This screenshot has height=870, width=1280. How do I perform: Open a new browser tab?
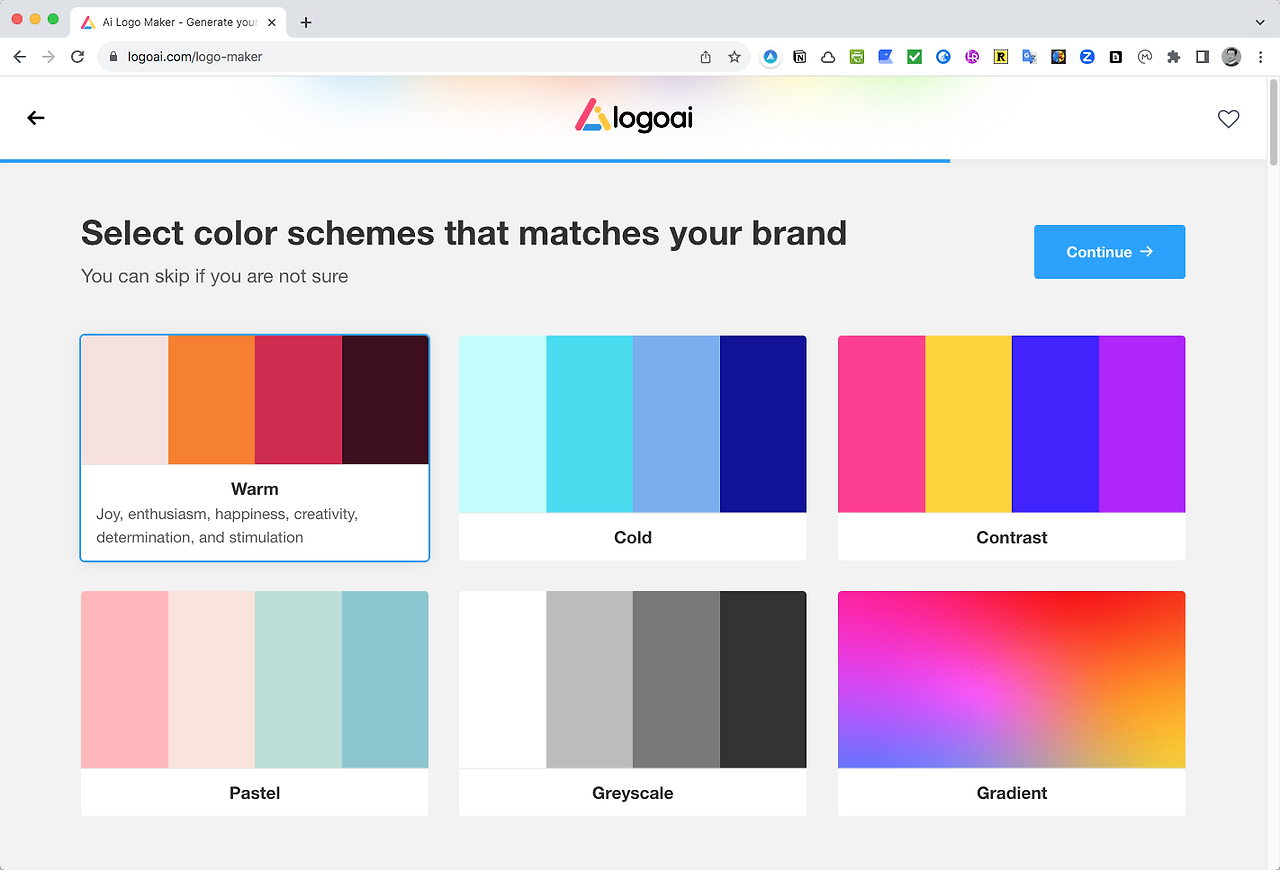tap(306, 22)
